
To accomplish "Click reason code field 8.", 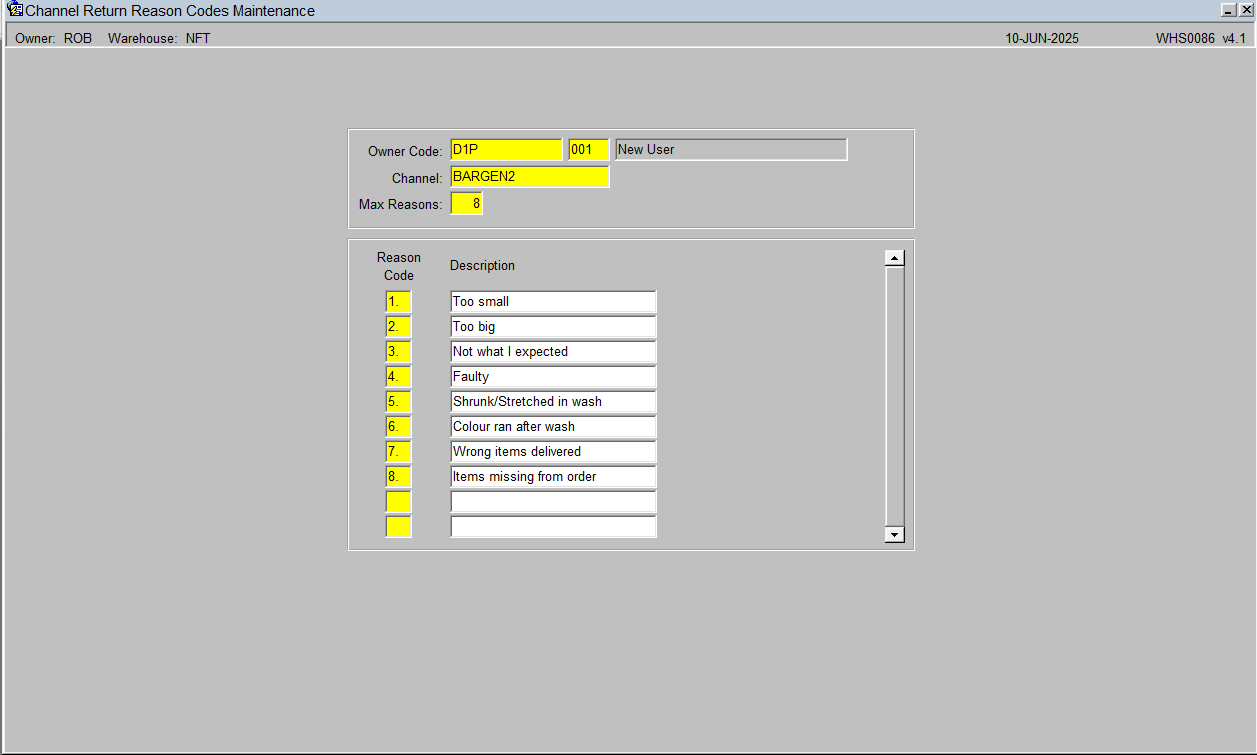I will (398, 477).
